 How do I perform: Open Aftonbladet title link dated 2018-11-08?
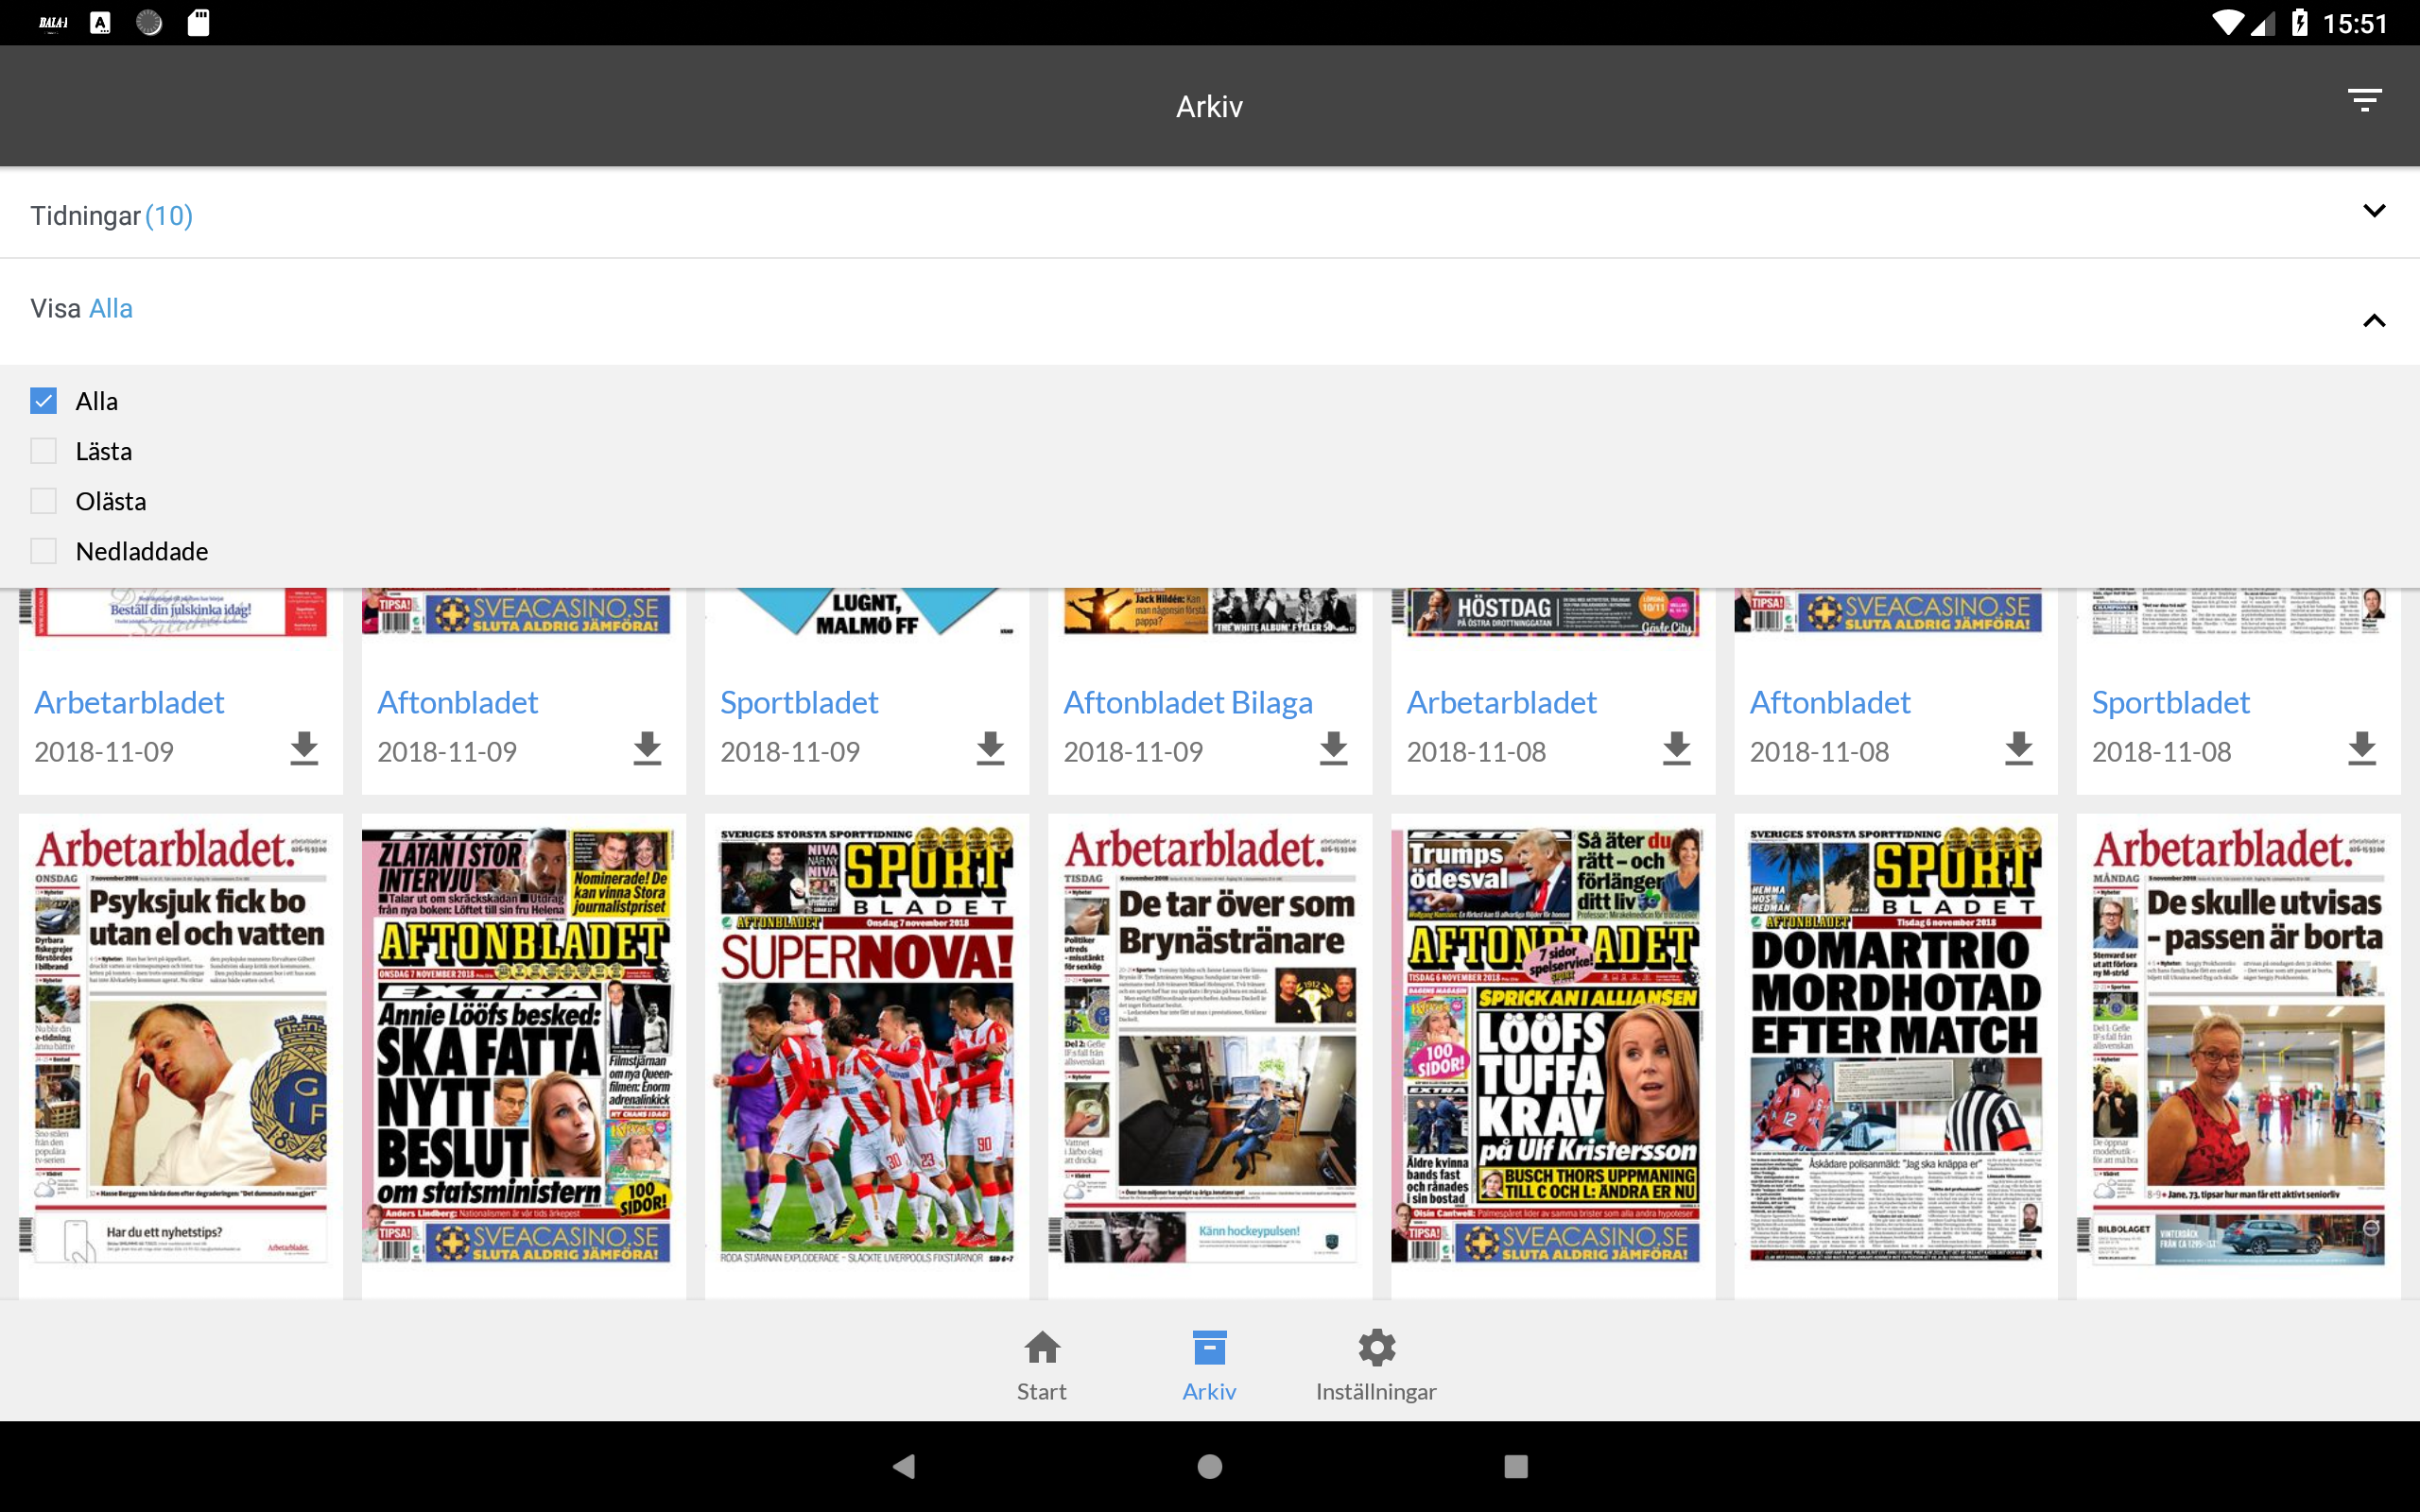(1830, 702)
